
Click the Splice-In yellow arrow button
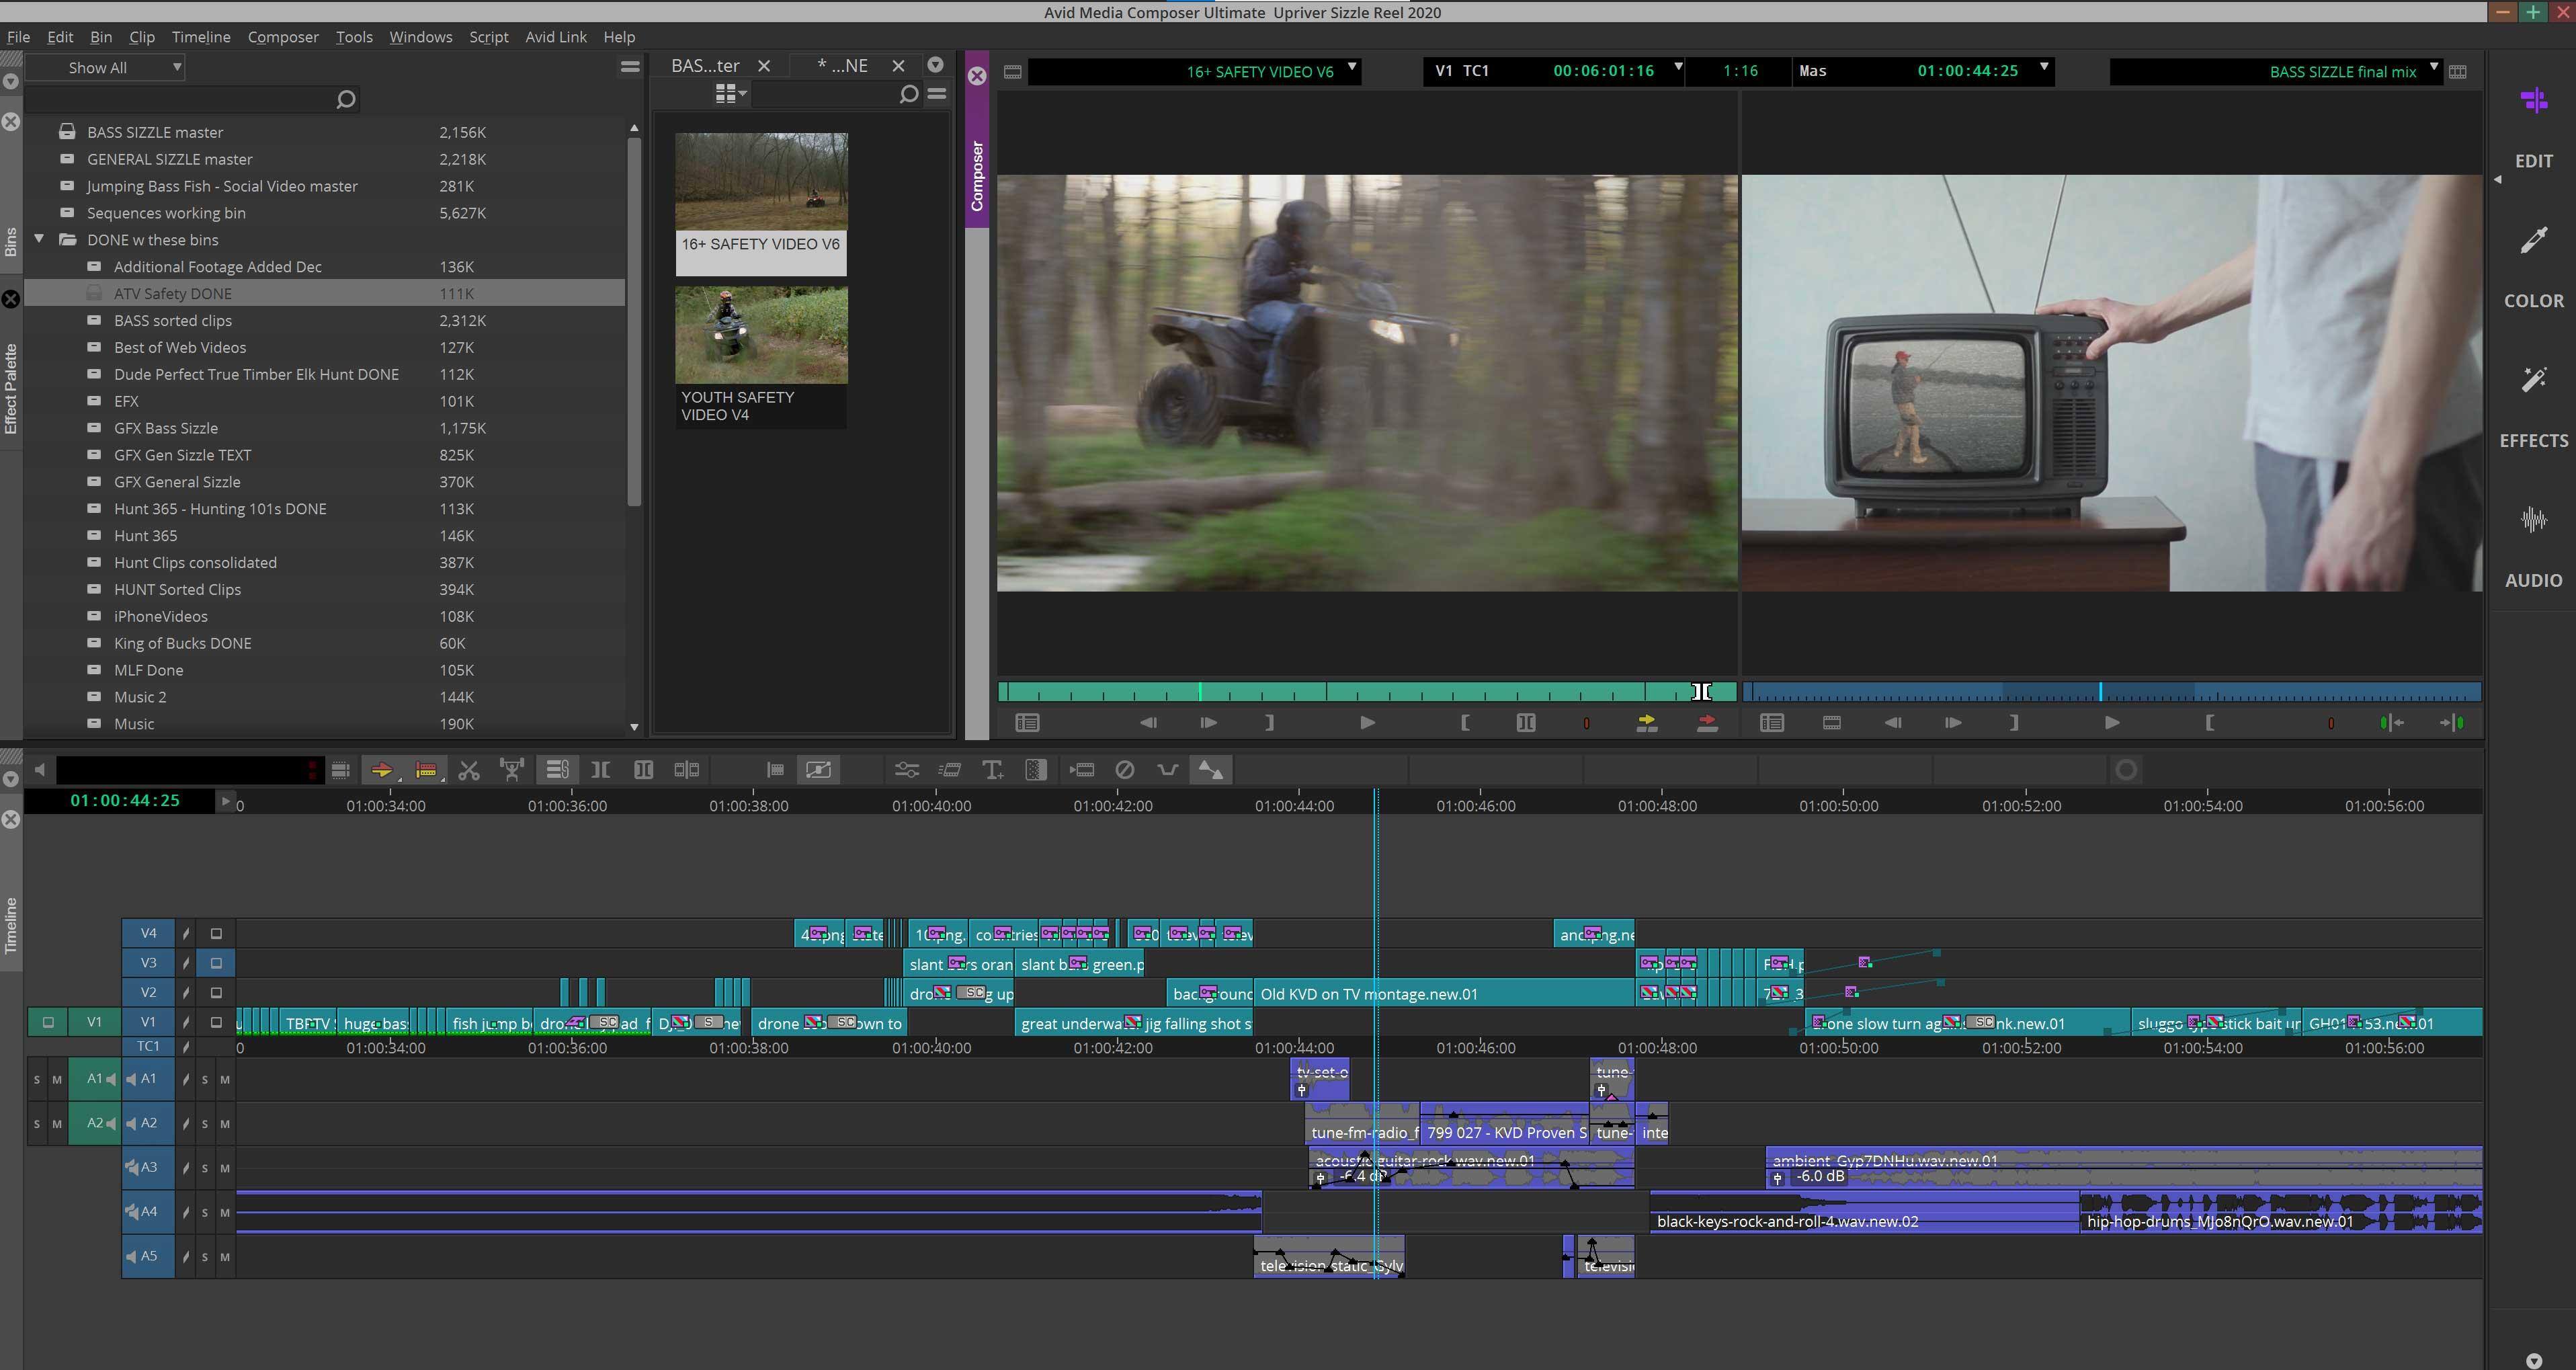[1646, 723]
